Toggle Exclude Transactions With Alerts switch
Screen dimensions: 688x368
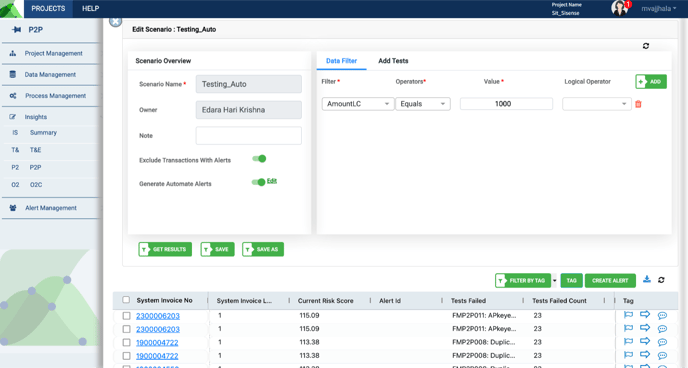(x=259, y=159)
